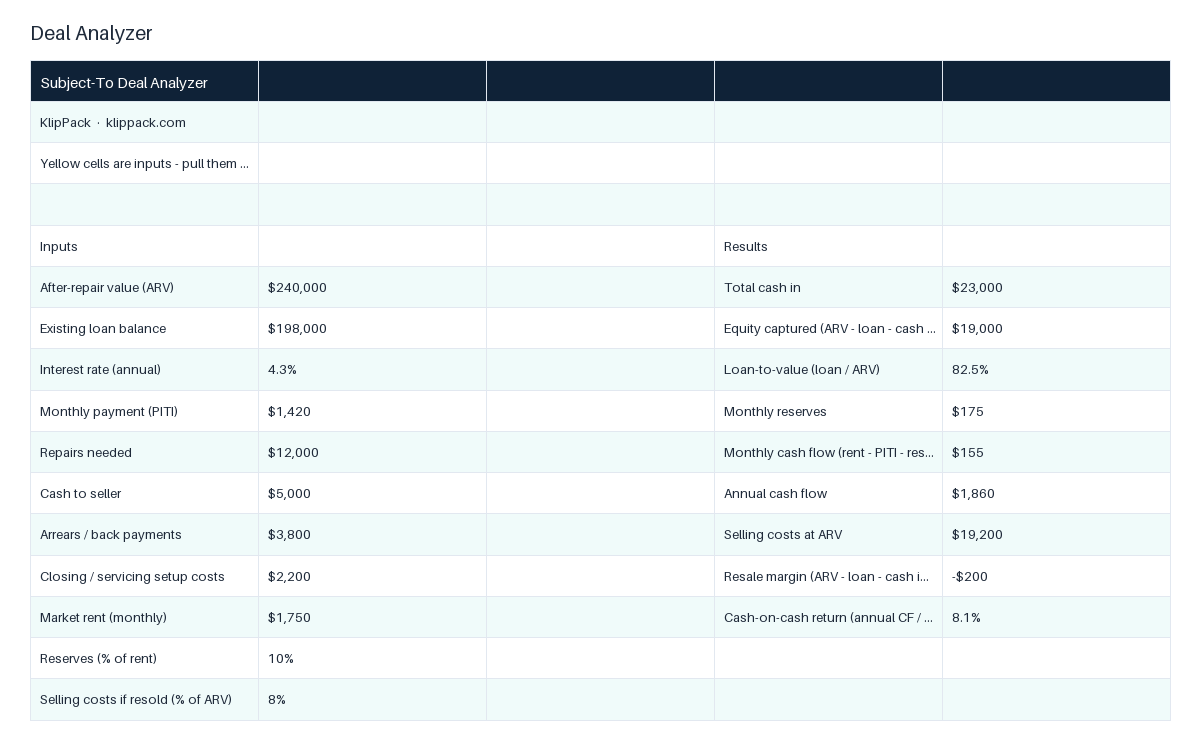This screenshot has width=1200, height=750.
Task: Click the 4.3% interest rate cell
Action: click(x=372, y=369)
